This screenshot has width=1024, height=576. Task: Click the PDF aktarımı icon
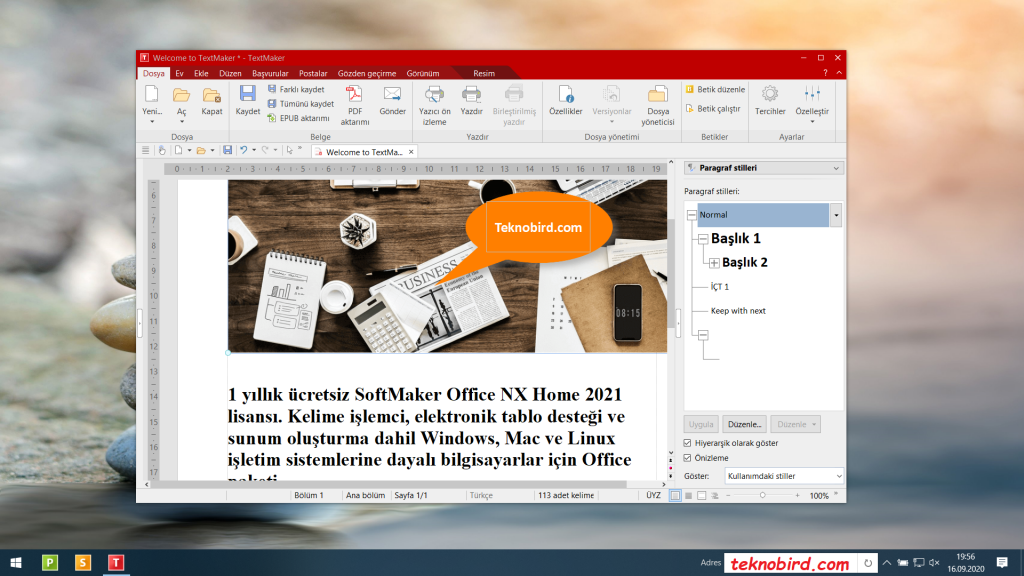click(355, 95)
